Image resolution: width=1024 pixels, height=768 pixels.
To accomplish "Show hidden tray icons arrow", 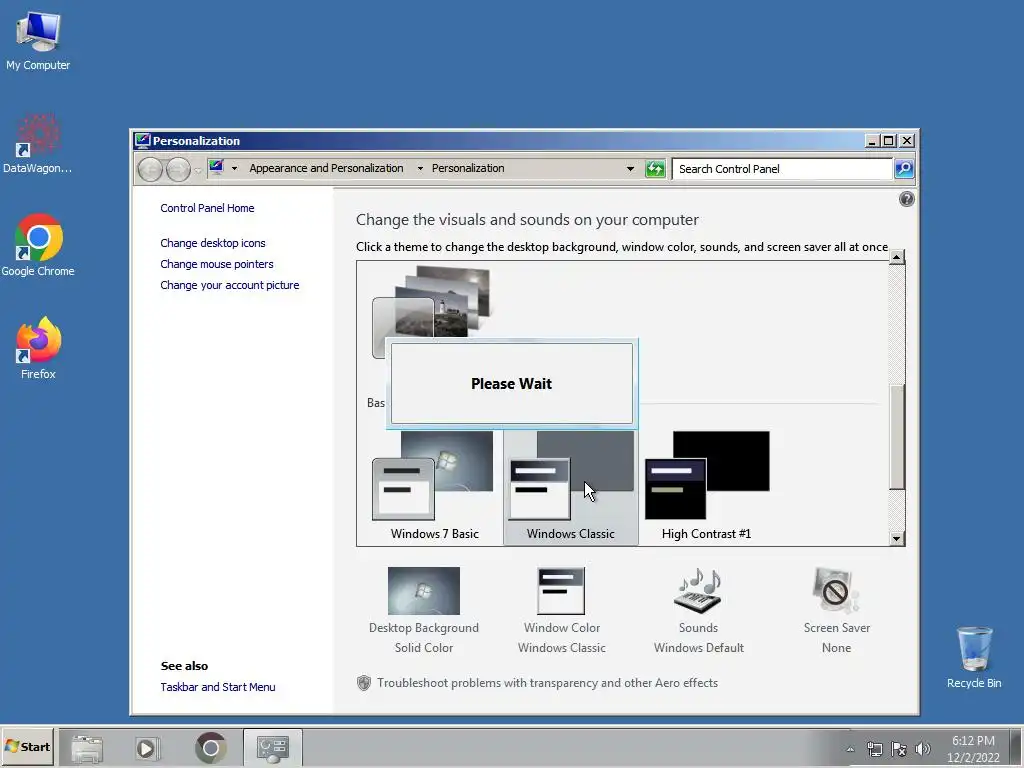I will tap(850, 749).
